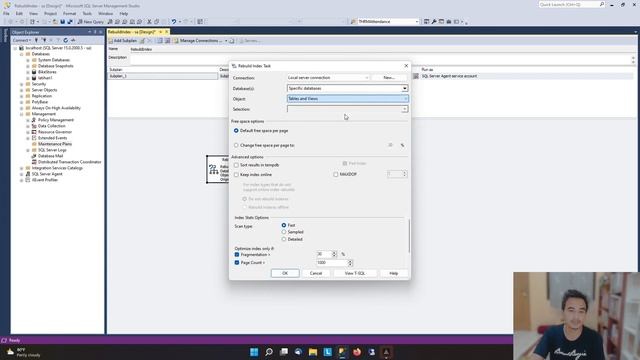Open the Project menu
The width and height of the screenshot is (640, 360).
pos(50,13)
